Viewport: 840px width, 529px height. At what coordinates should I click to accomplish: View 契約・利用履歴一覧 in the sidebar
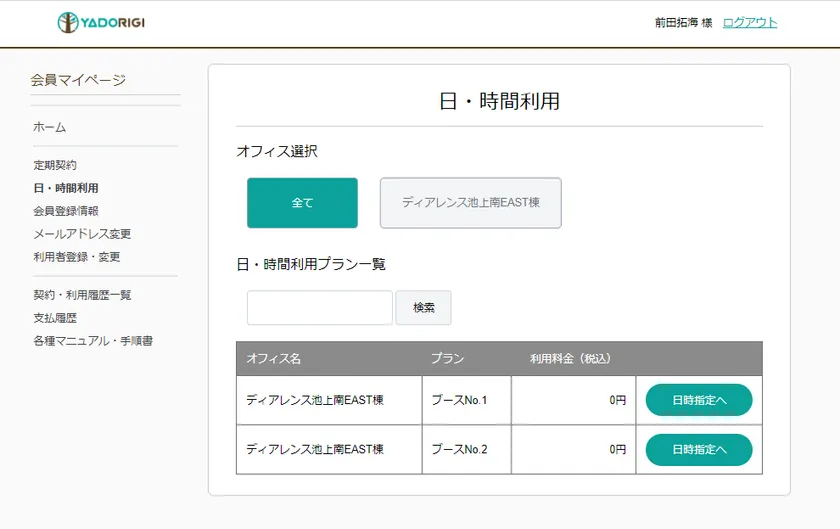(82, 295)
